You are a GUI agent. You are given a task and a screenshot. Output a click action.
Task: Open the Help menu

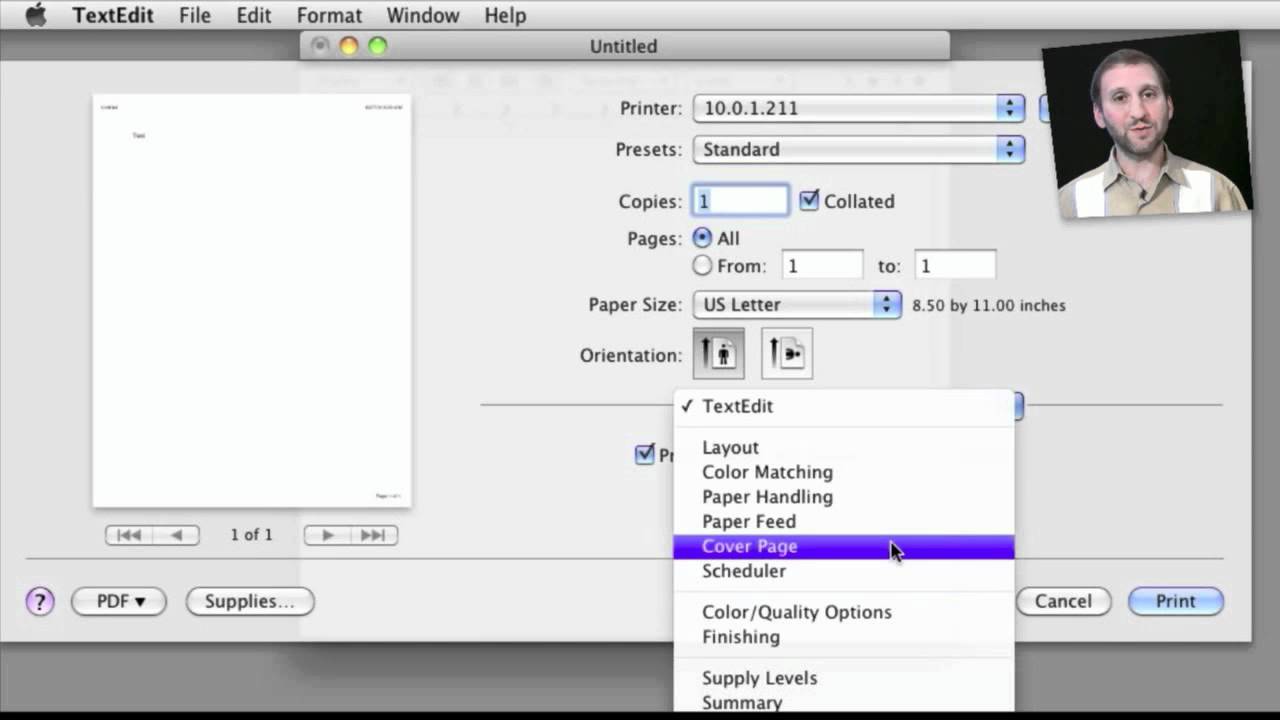click(x=505, y=15)
